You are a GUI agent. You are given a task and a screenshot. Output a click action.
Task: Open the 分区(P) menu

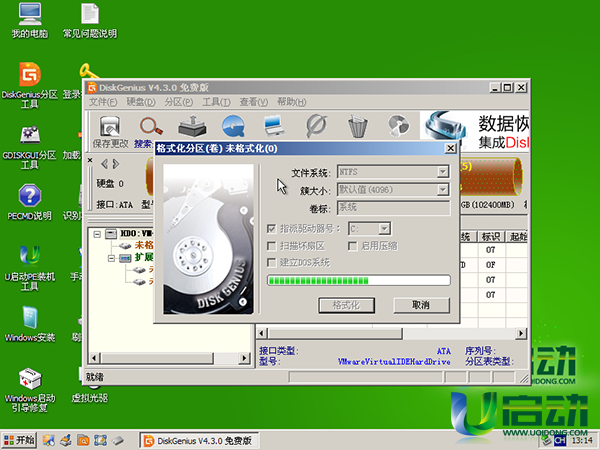click(178, 102)
